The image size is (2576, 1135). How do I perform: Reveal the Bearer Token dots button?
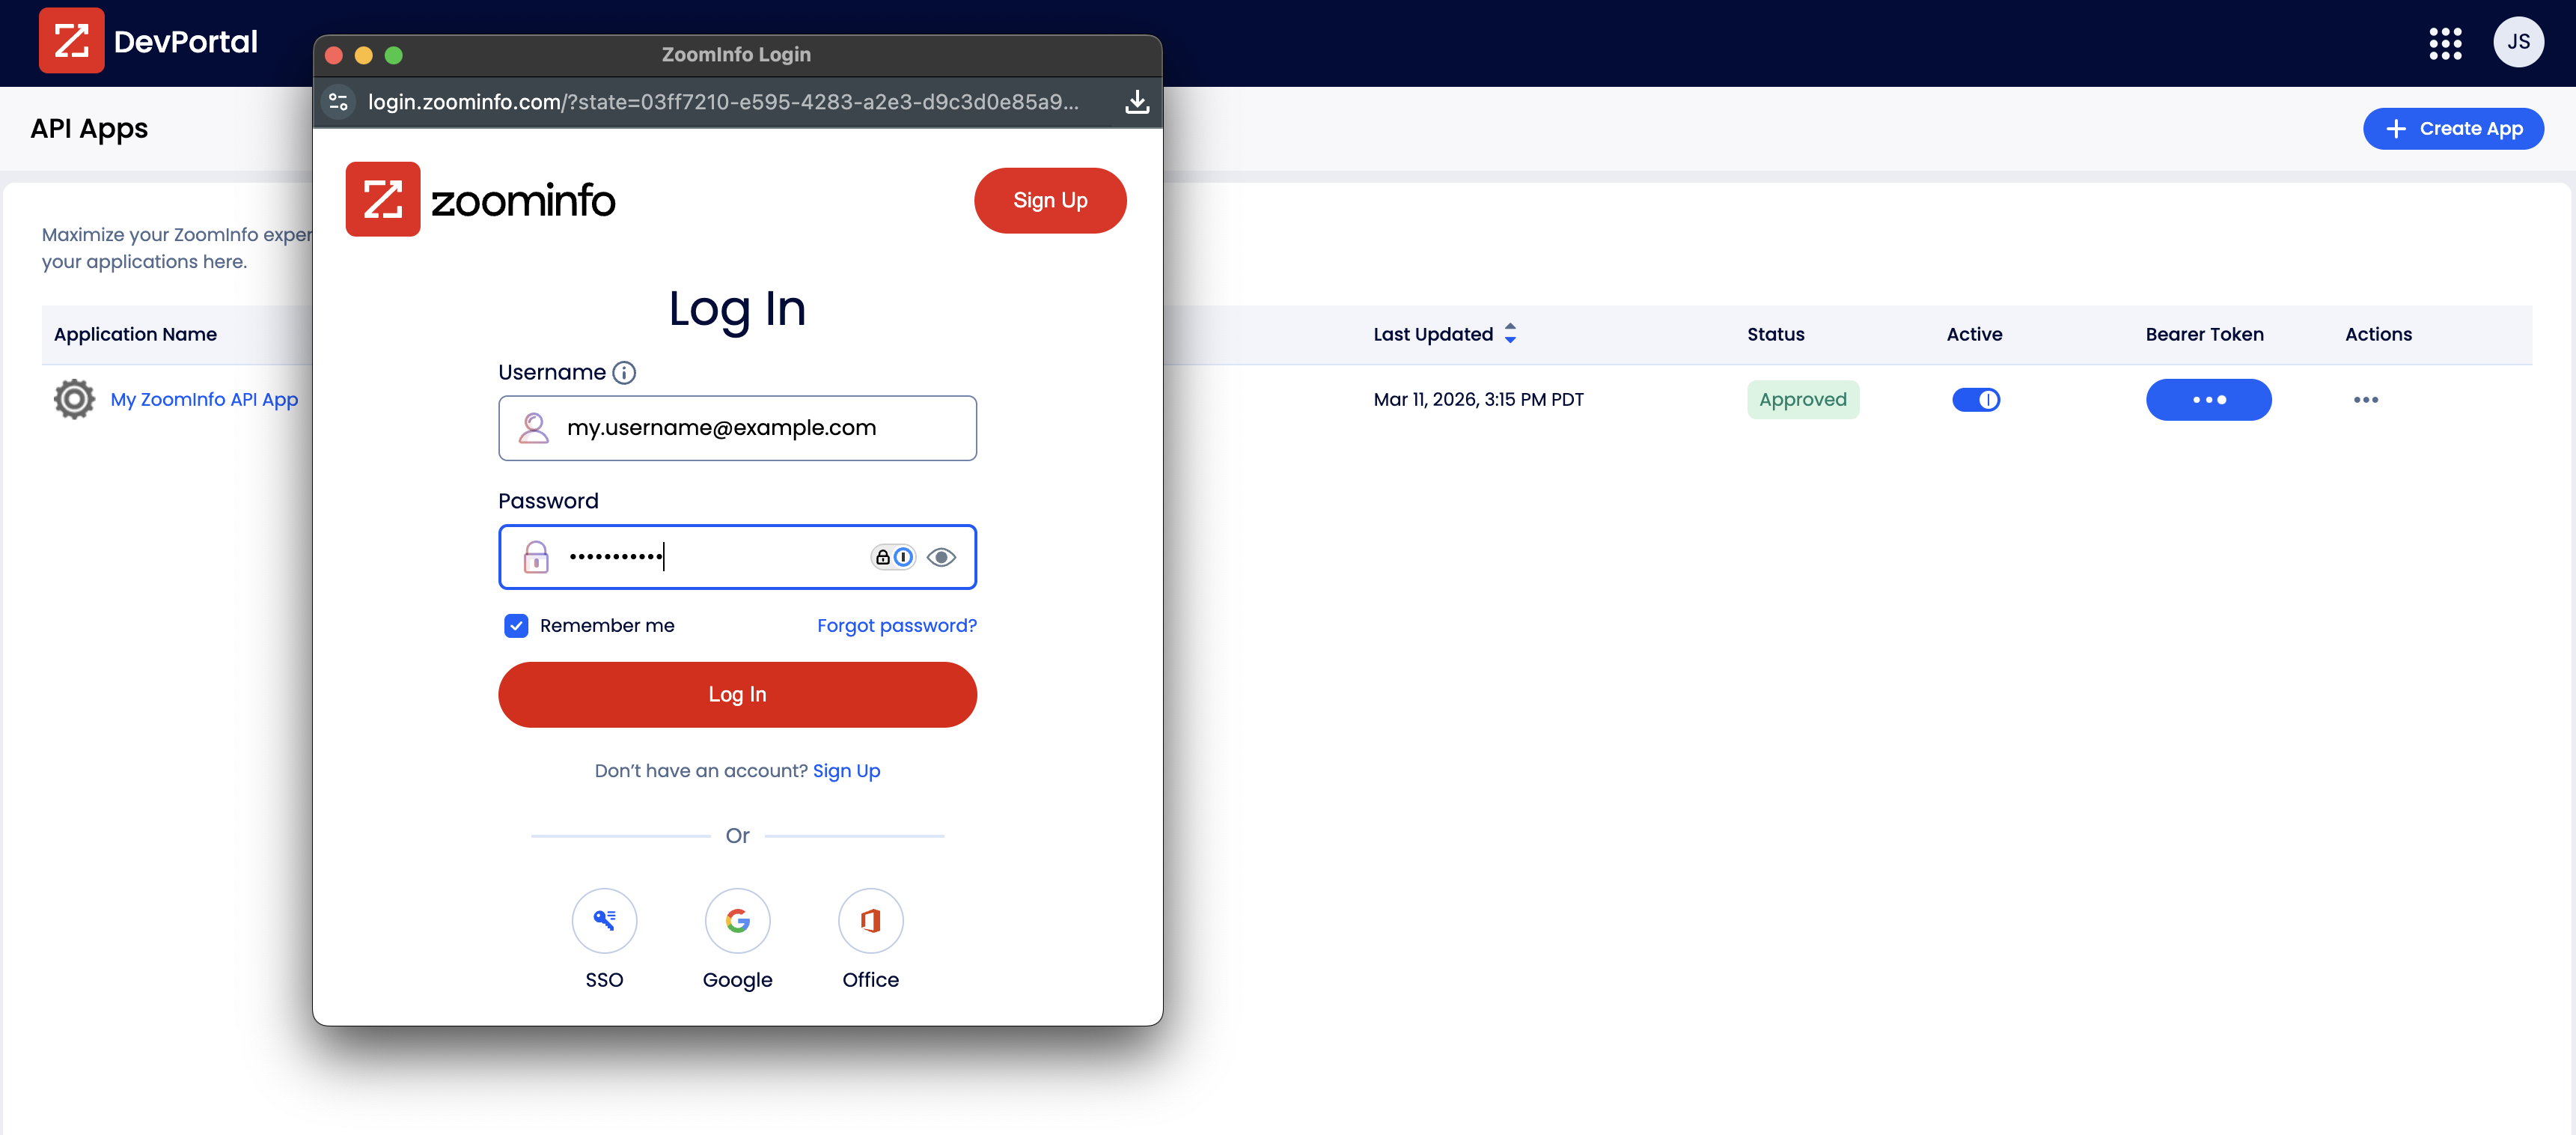[x=2208, y=400]
